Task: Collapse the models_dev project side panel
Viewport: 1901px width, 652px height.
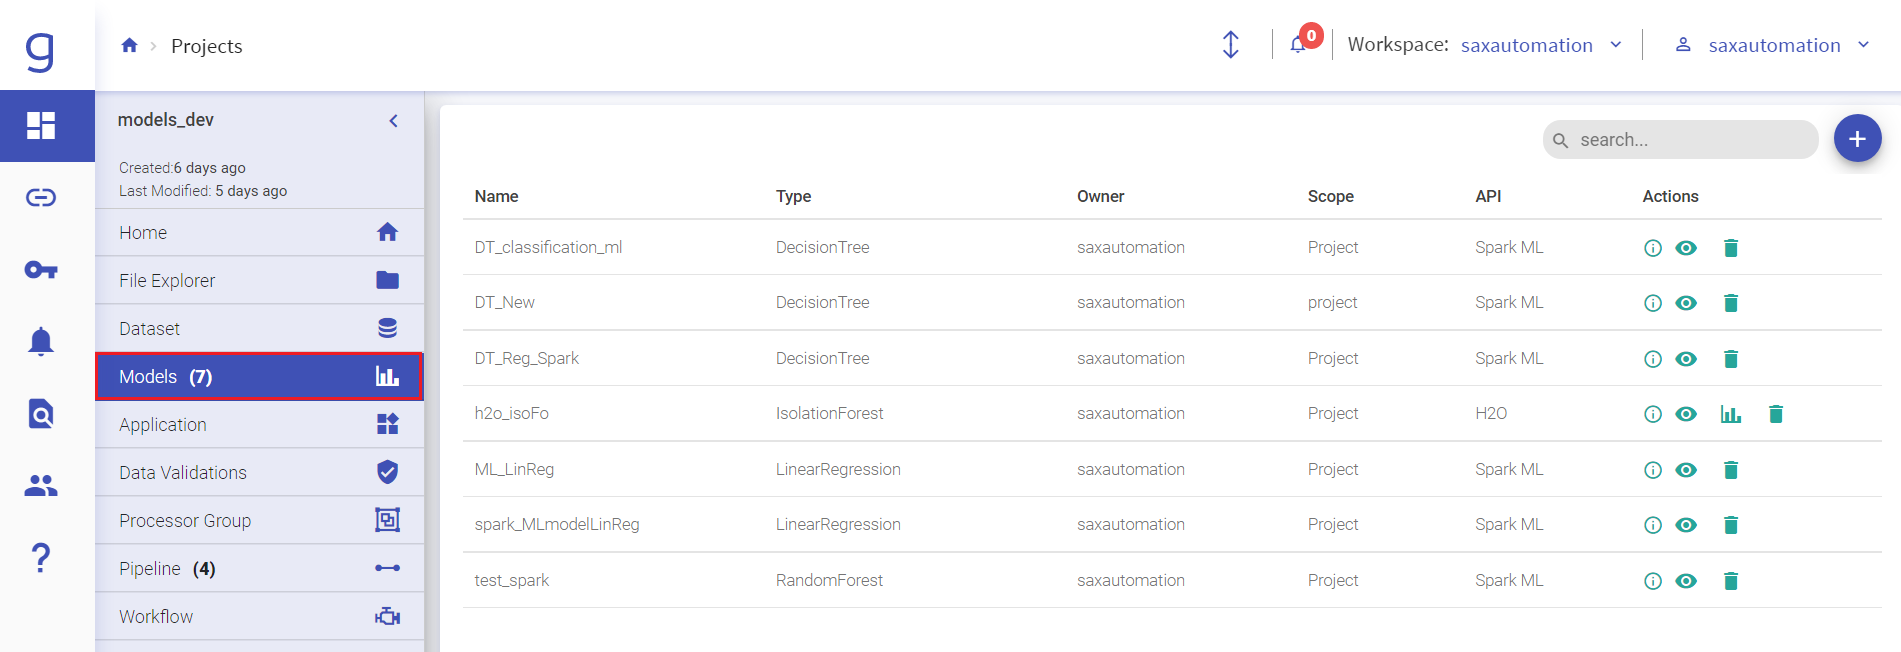Action: pyautogui.click(x=394, y=121)
